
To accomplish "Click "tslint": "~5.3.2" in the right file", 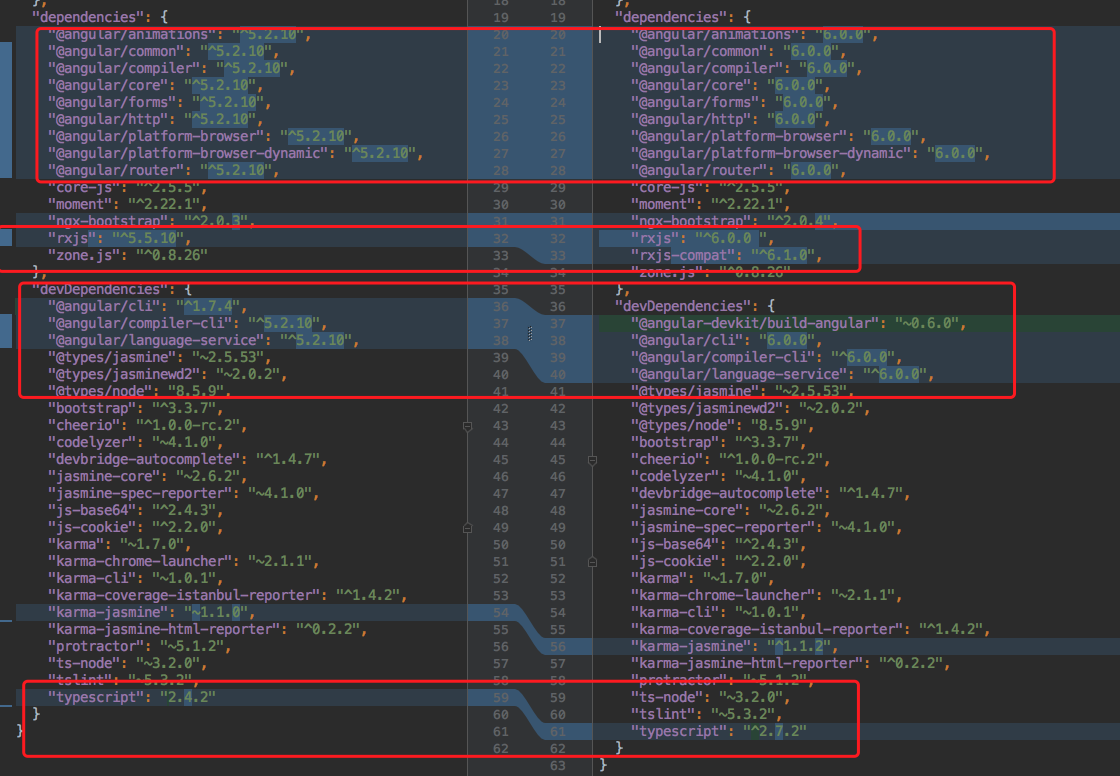I will [706, 715].
